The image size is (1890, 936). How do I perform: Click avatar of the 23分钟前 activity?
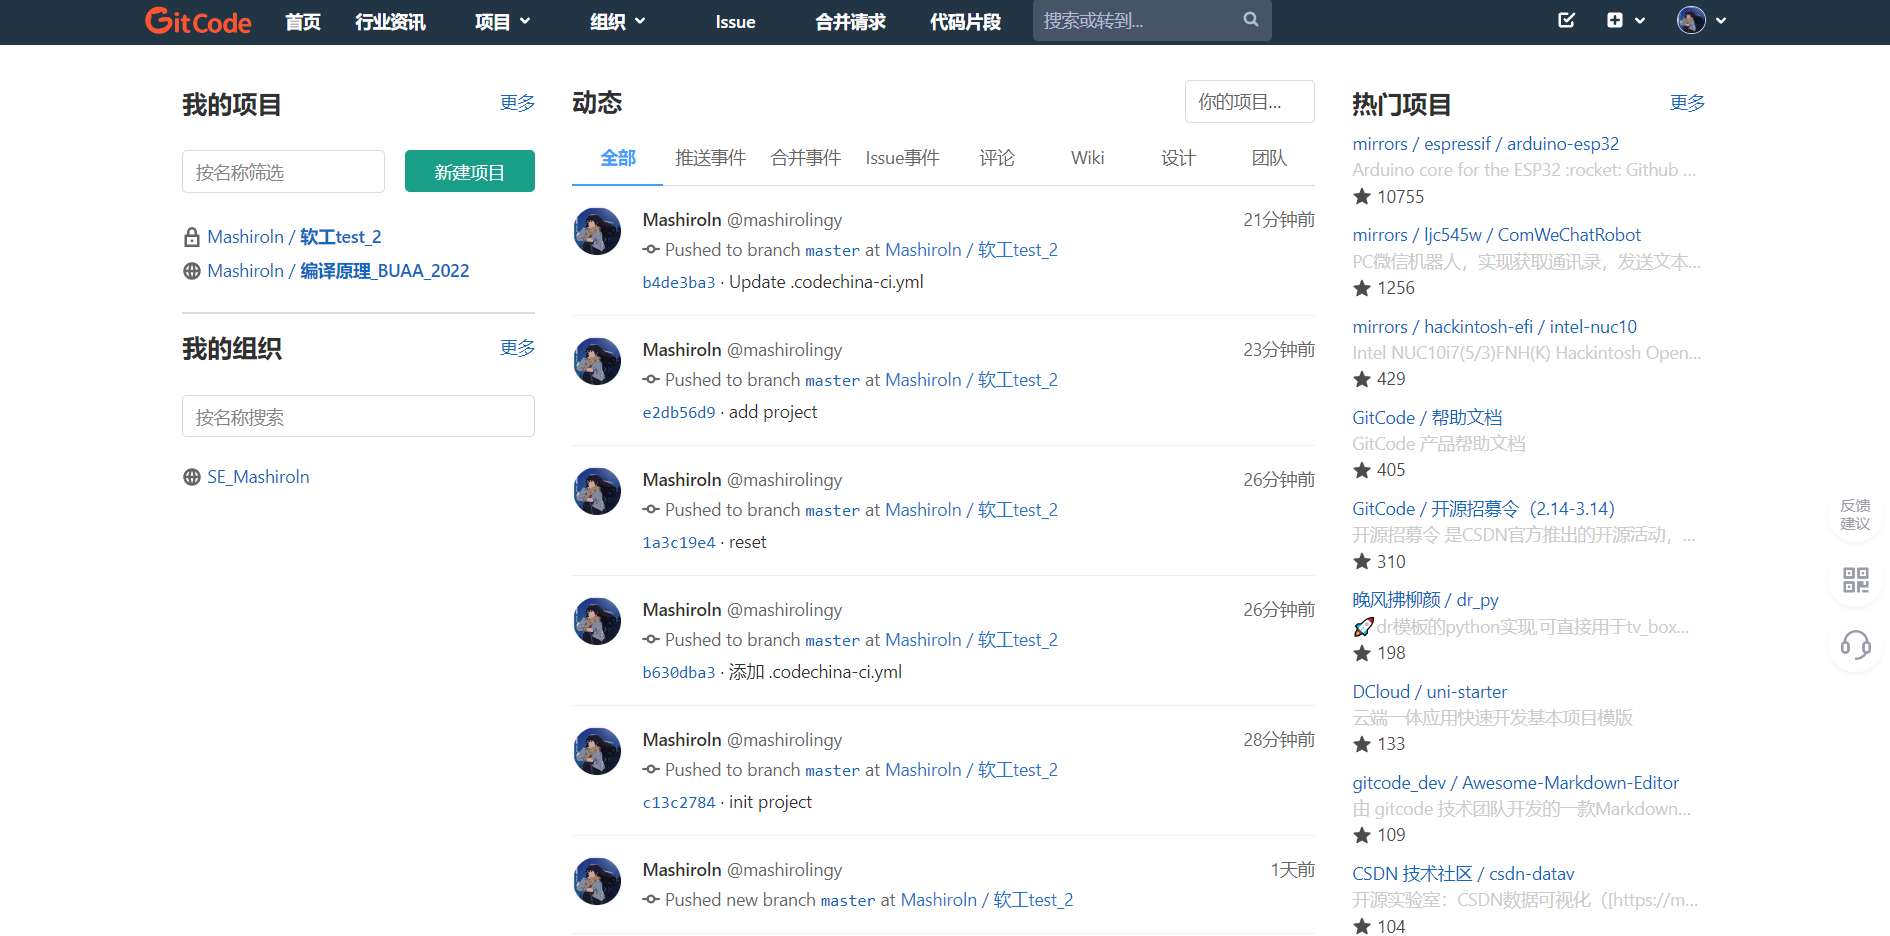coord(597,362)
